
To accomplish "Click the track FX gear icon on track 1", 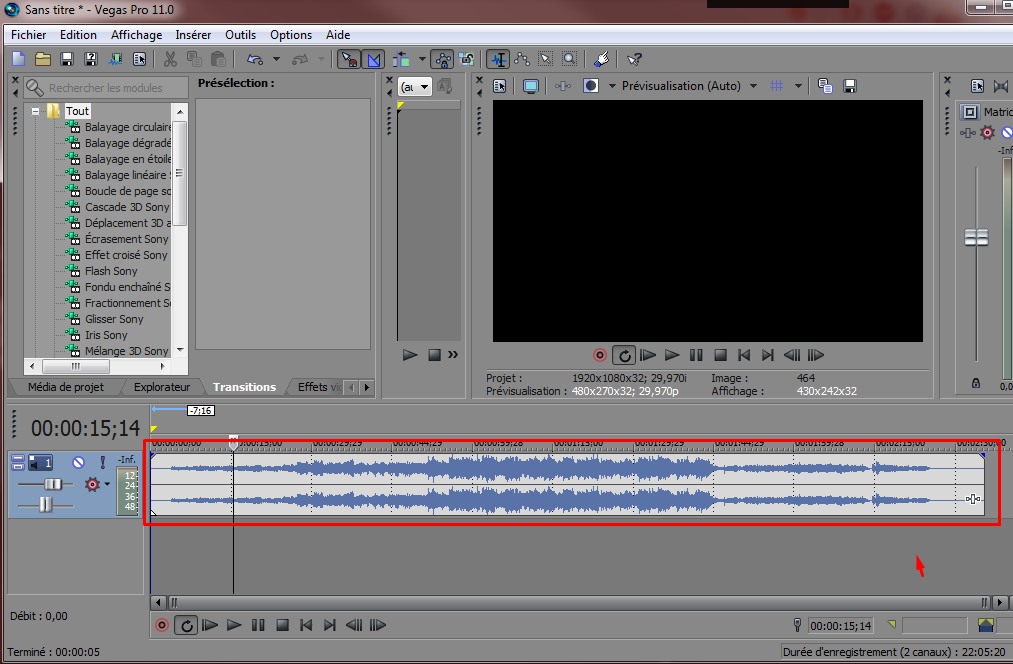I will 93,484.
